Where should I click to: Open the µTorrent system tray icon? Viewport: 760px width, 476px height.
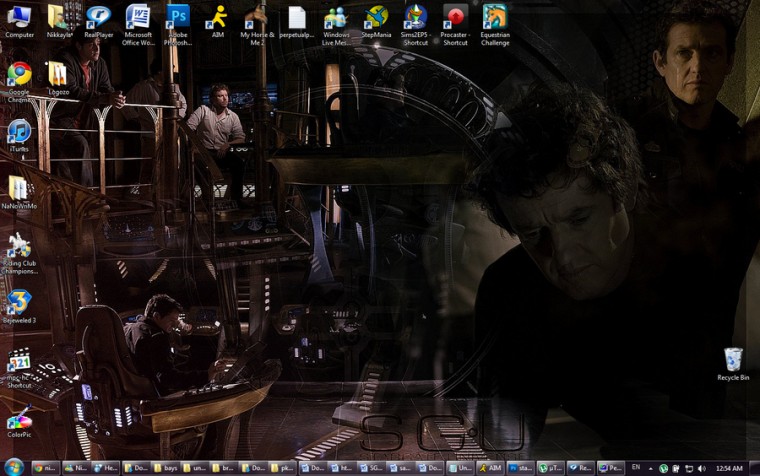[x=664, y=468]
